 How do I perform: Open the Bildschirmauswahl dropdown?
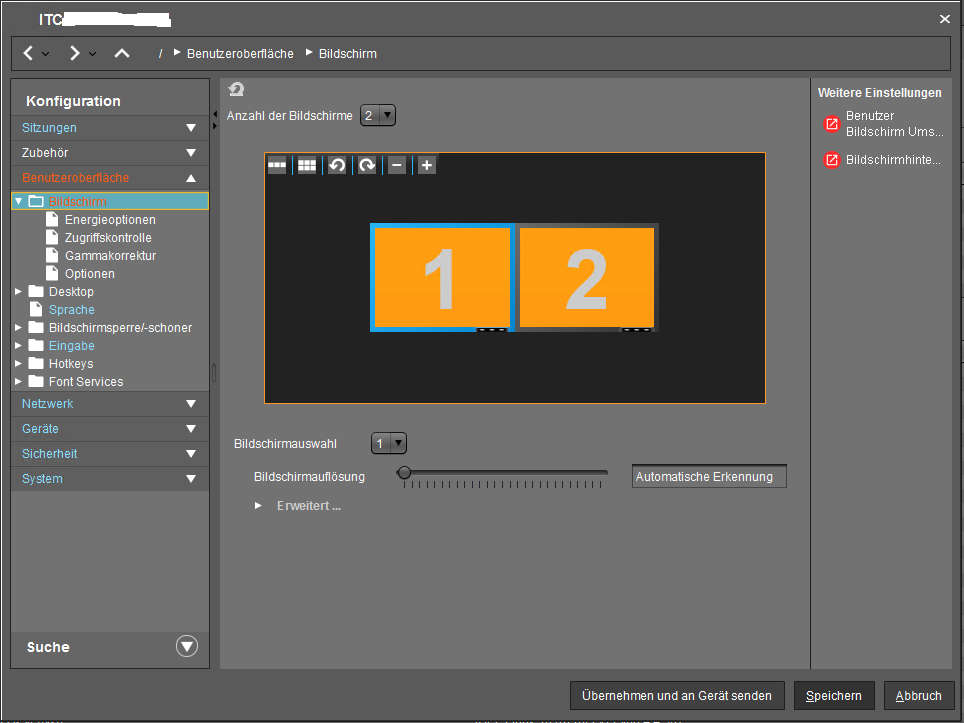[x=388, y=443]
